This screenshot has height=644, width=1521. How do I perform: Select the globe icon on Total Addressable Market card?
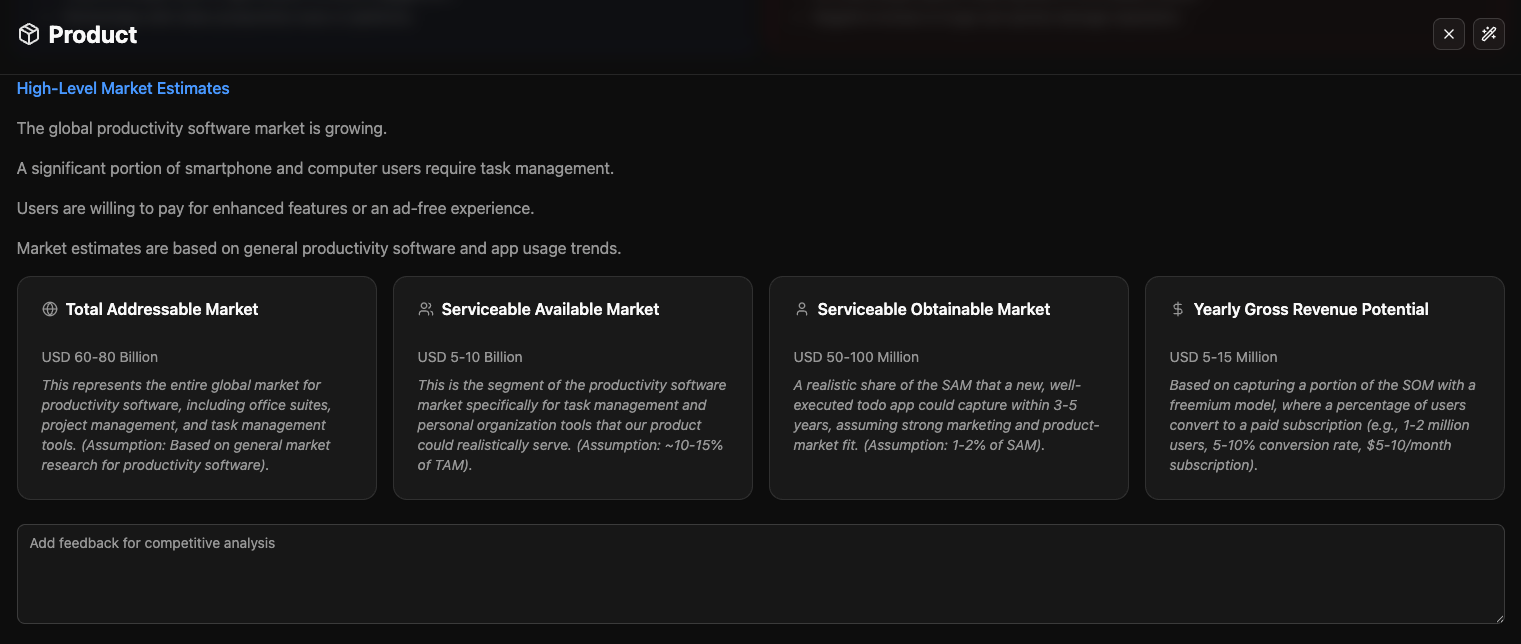click(49, 309)
